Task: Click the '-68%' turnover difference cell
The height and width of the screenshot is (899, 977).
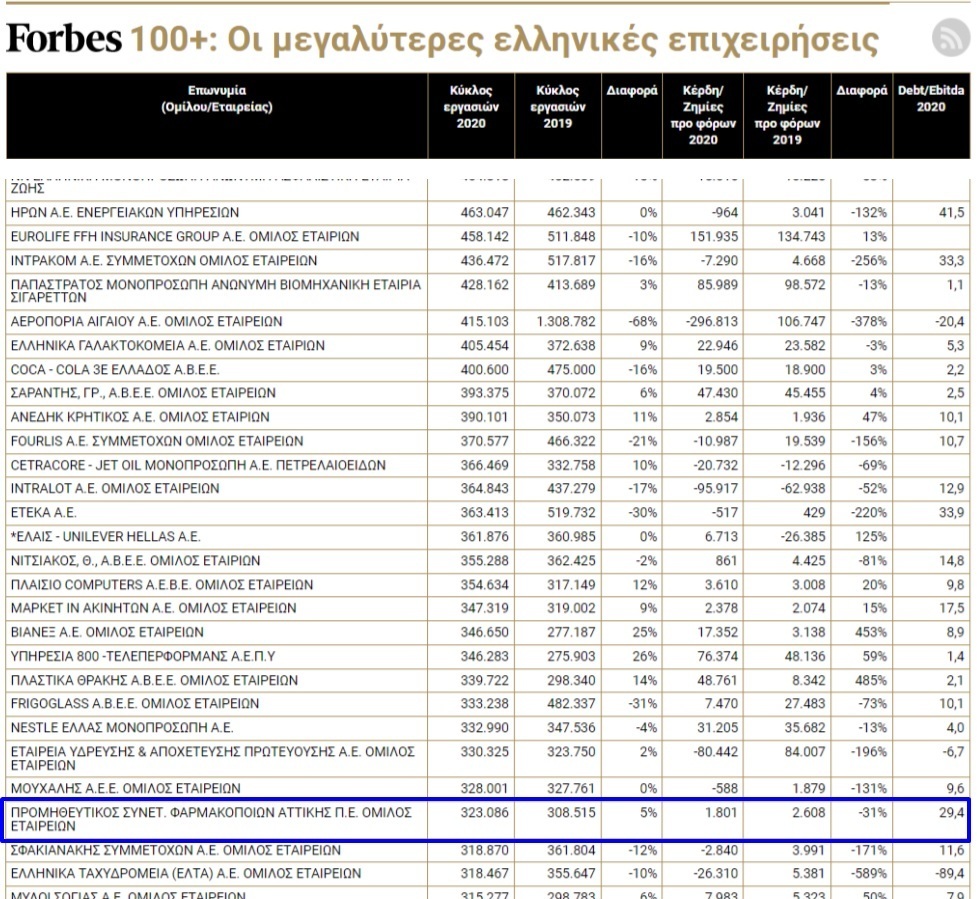Action: tap(642, 321)
